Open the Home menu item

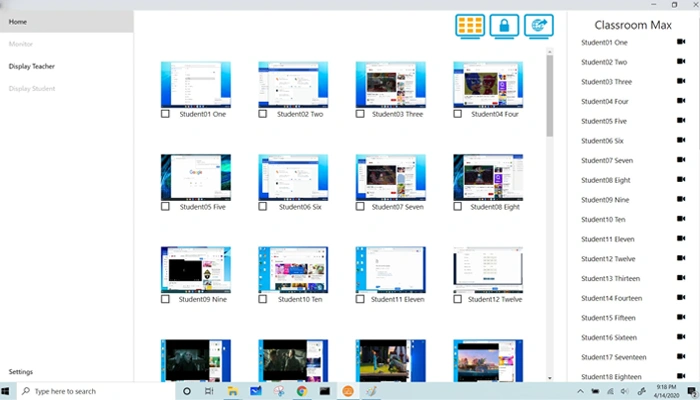point(66,21)
